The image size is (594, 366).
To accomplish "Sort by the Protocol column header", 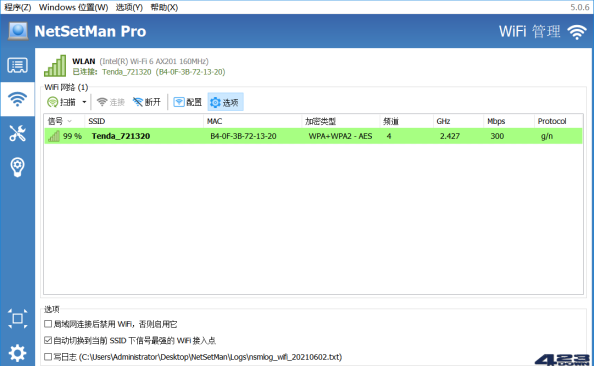I will [558, 121].
